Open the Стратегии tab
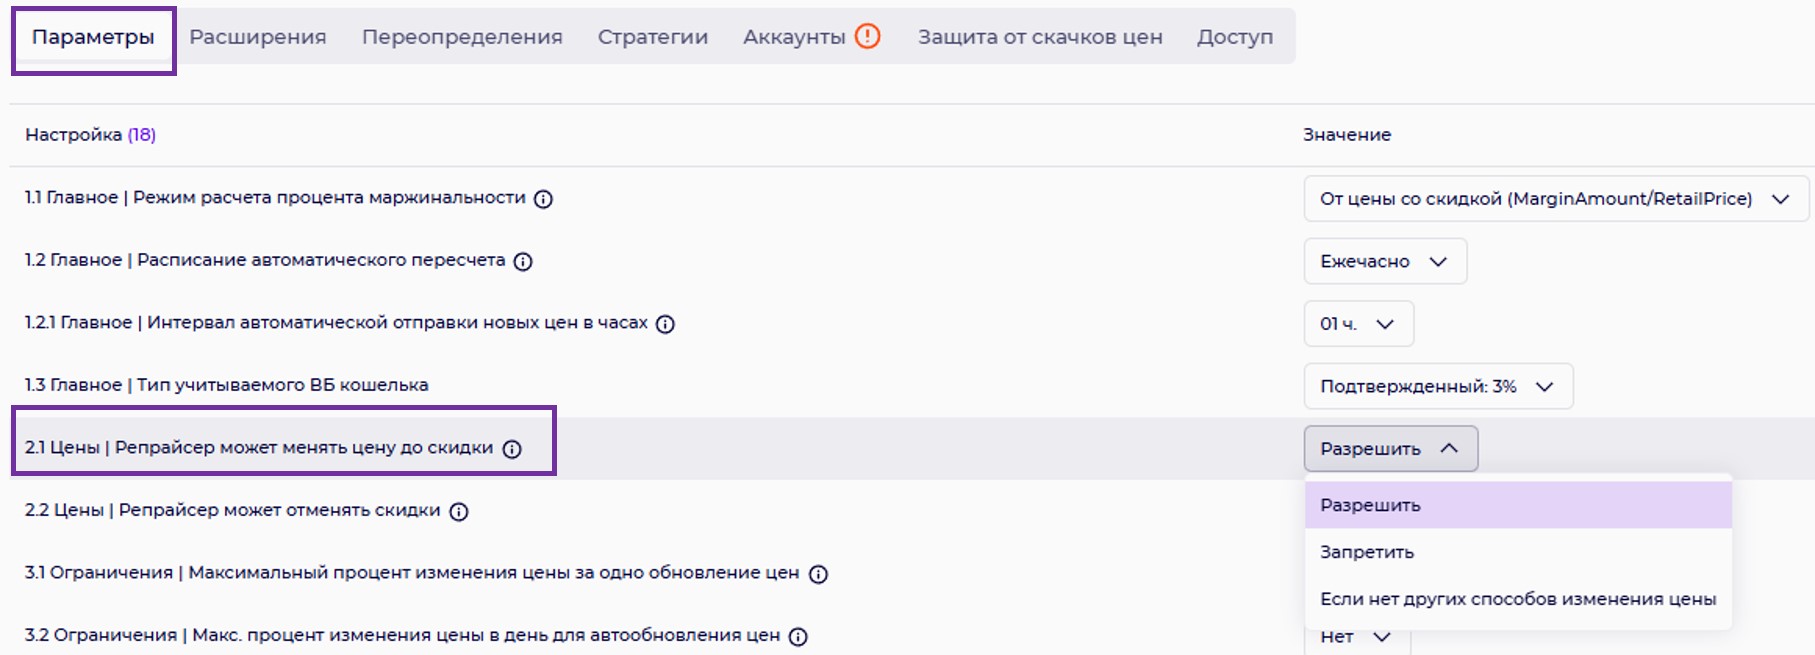1815x655 pixels. tap(652, 37)
